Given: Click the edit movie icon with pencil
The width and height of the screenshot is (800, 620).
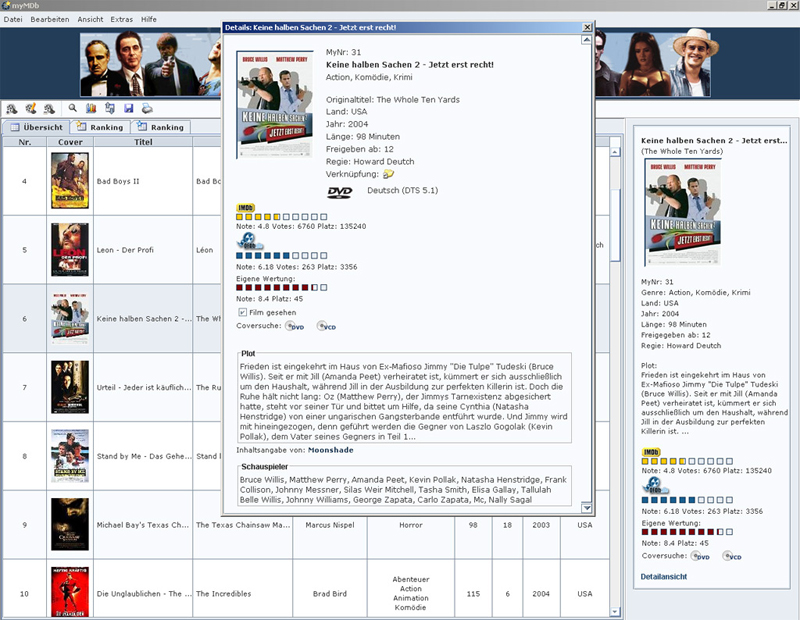Looking at the screenshot, I should 31,109.
